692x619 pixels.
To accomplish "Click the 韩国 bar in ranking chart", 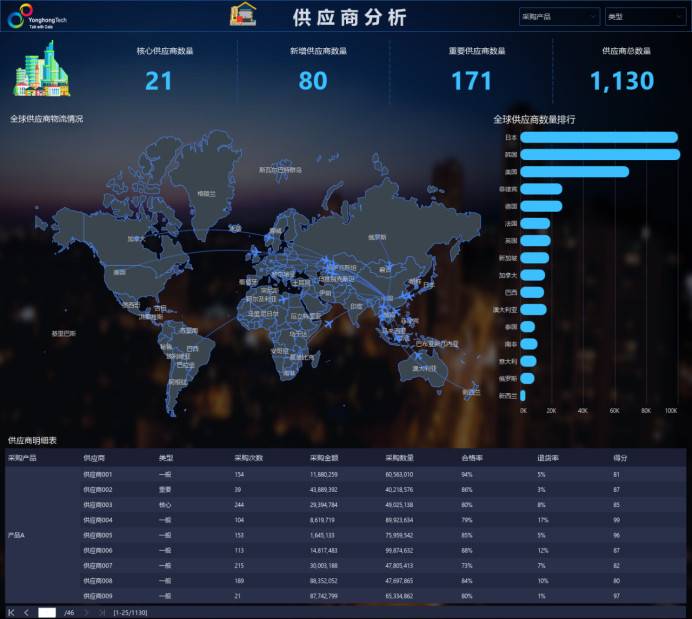I will pos(599,154).
